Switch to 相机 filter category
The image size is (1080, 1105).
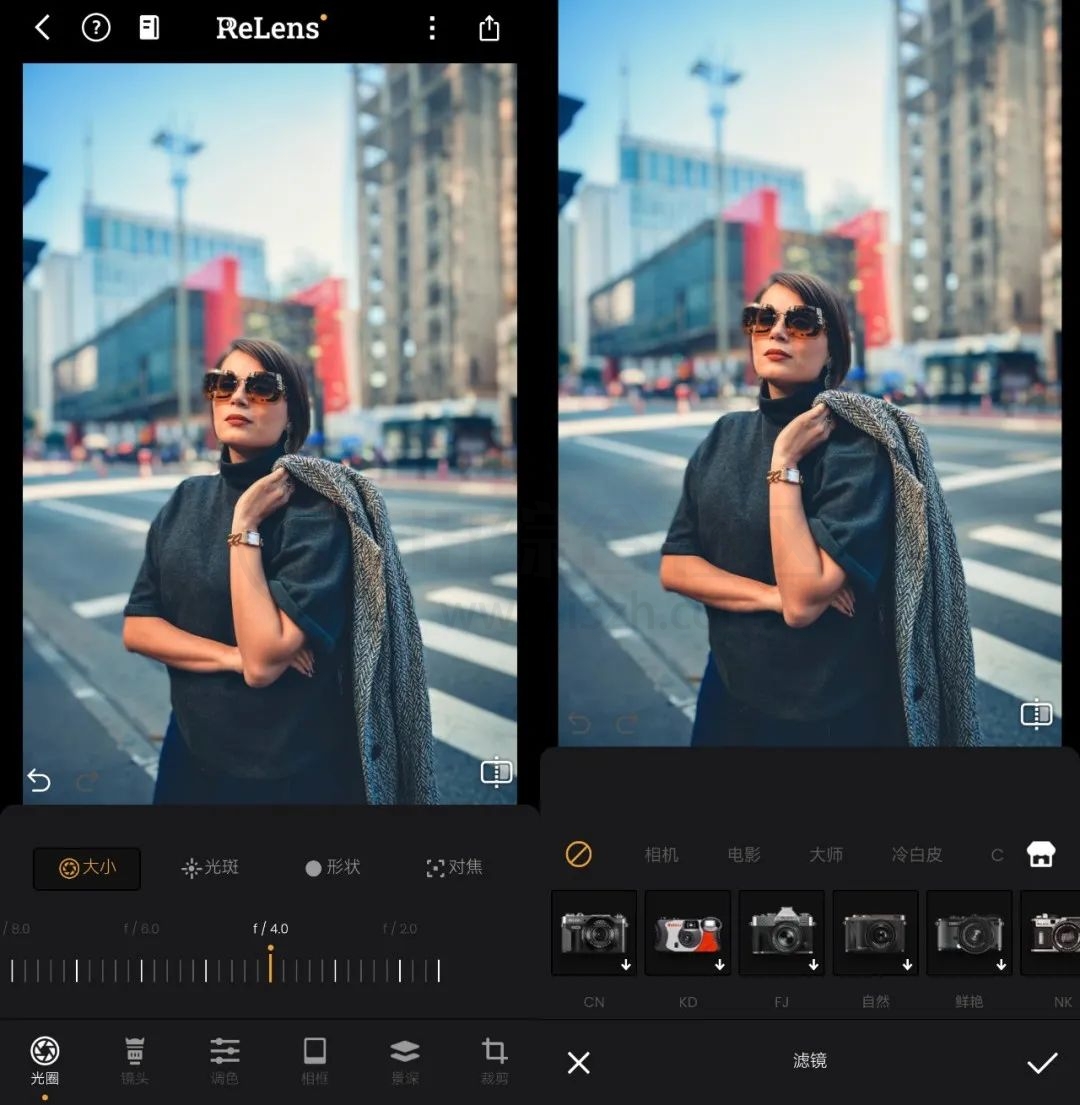(x=662, y=855)
